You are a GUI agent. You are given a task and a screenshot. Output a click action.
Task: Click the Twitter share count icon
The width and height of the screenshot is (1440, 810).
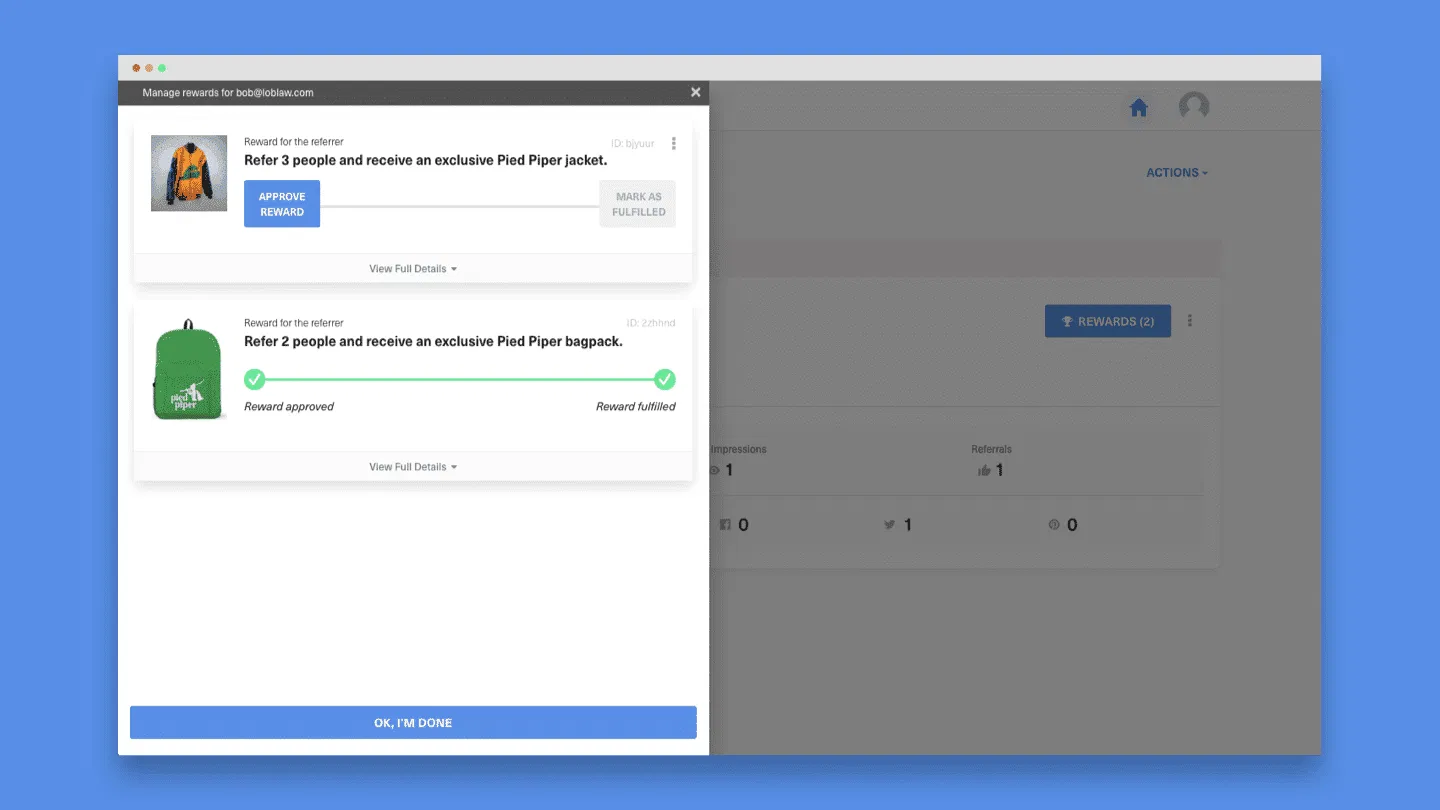tap(889, 525)
